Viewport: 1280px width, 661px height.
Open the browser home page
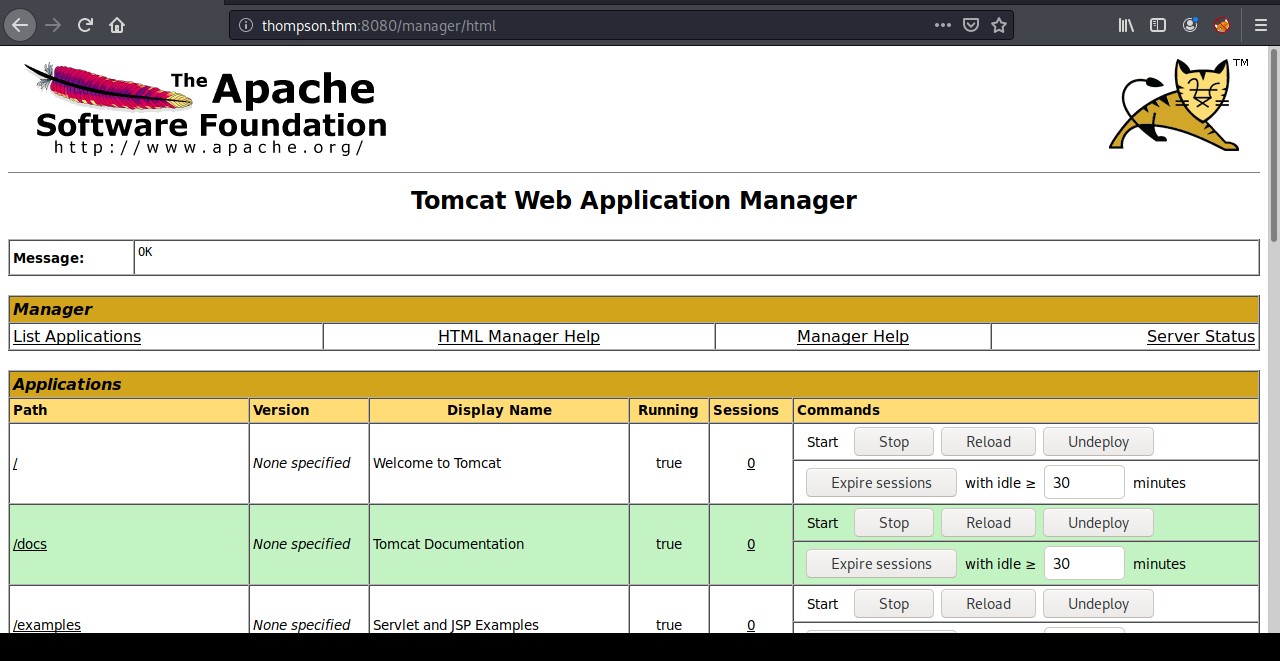point(117,25)
